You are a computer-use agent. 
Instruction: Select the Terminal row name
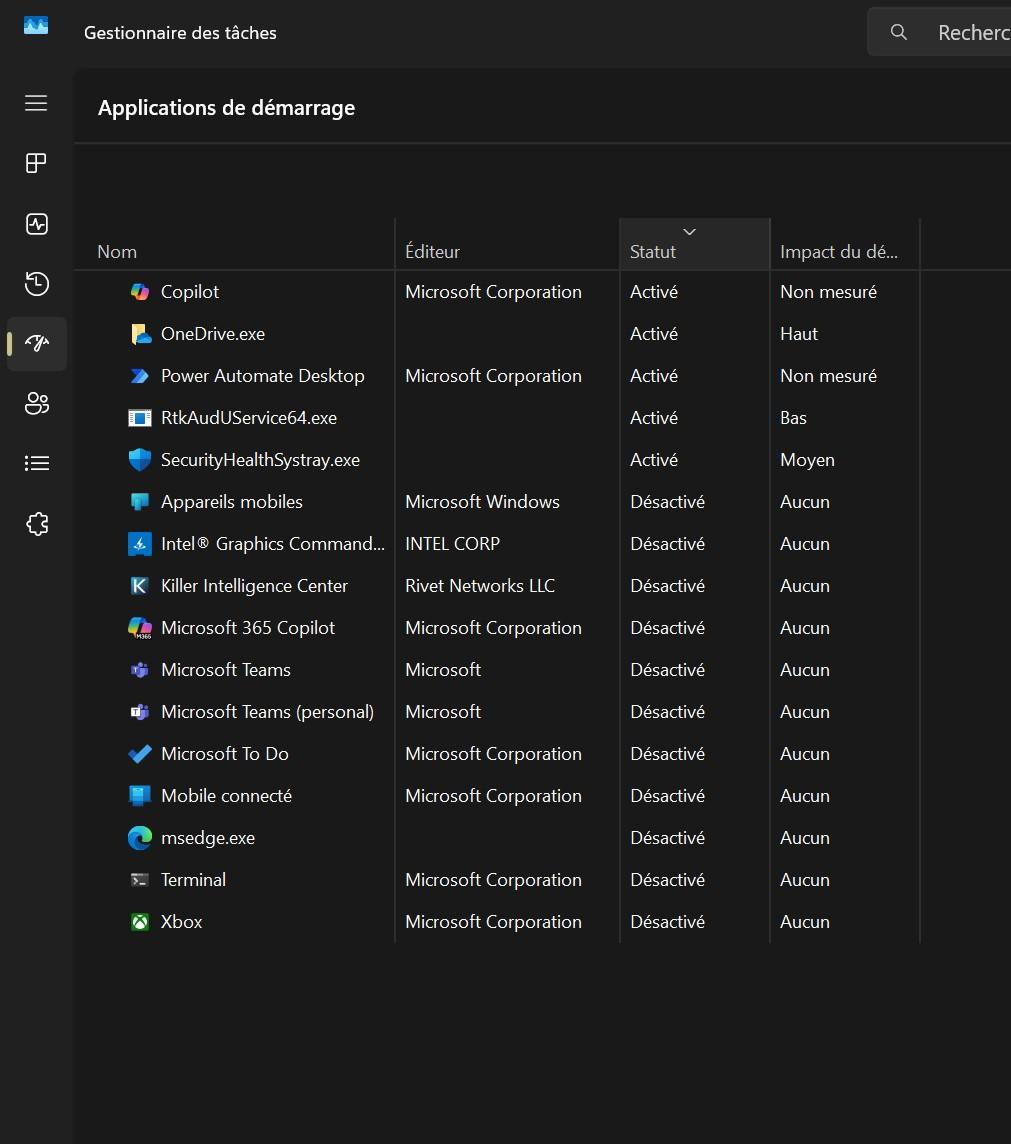193,880
